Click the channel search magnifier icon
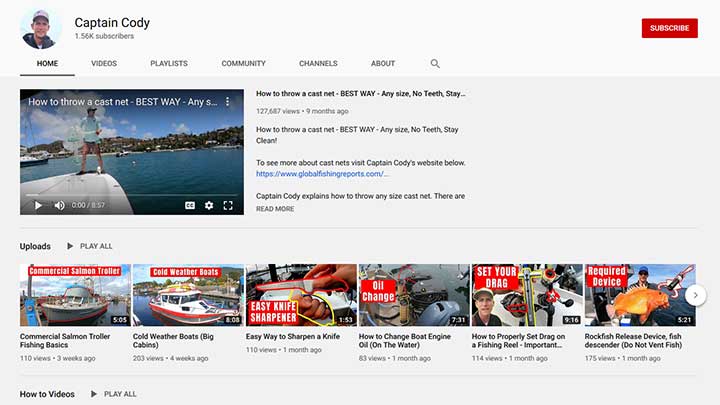Image resolution: width=720 pixels, height=405 pixels. coord(435,64)
